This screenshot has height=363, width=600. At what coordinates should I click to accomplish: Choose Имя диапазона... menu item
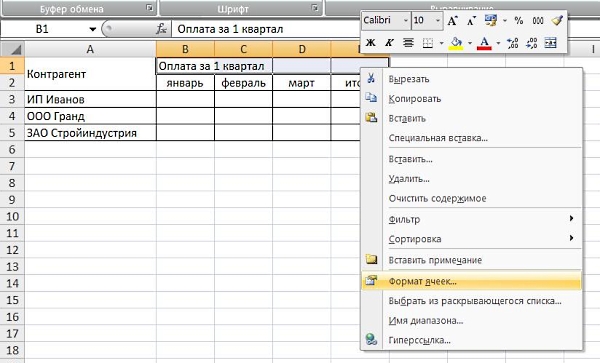(471, 321)
